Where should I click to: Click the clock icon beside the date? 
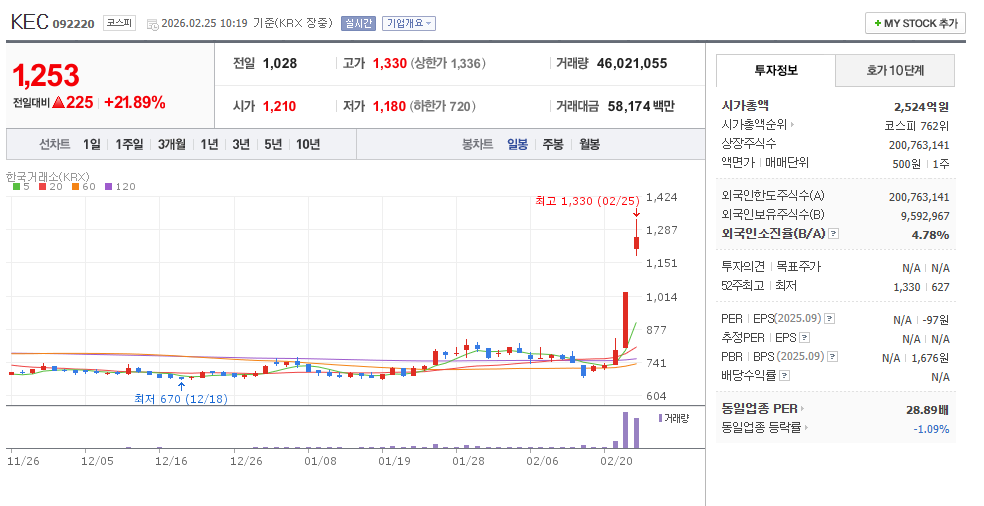[152, 24]
